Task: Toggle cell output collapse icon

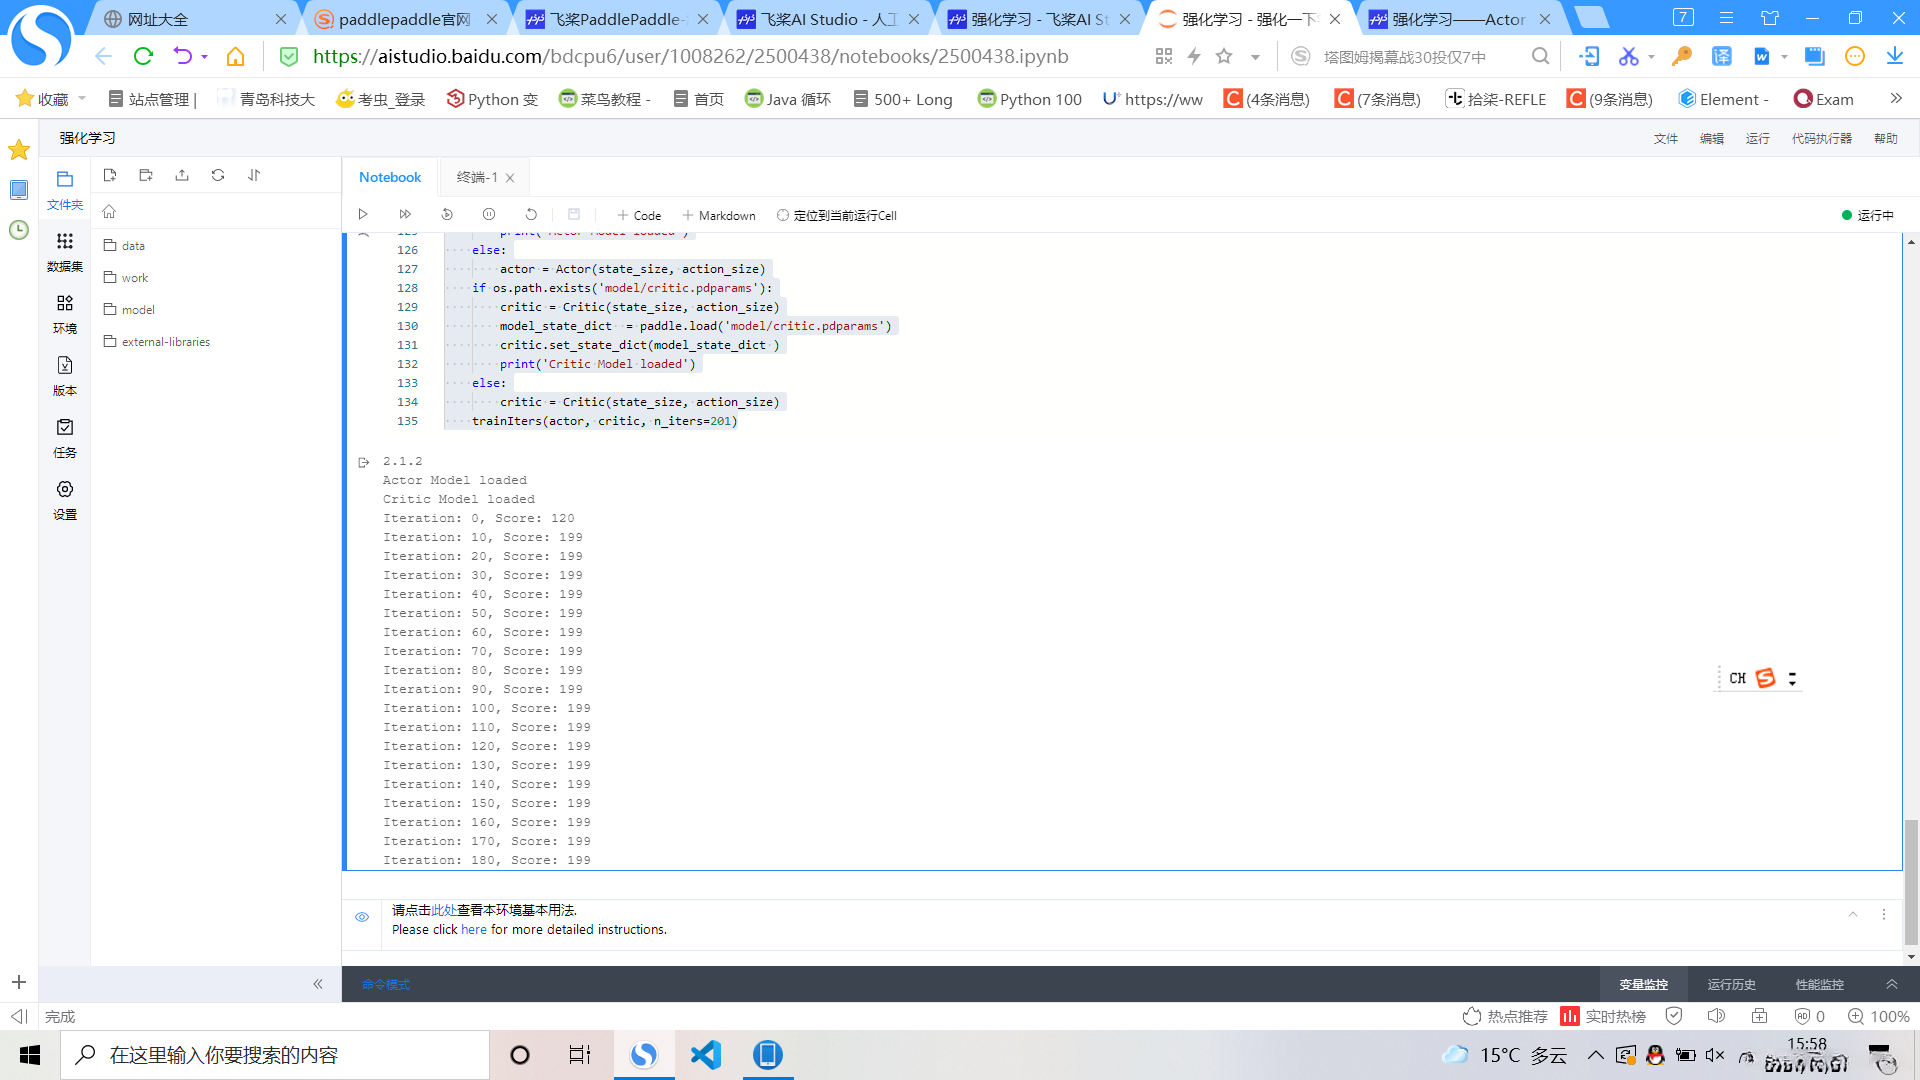Action: pos(364,462)
